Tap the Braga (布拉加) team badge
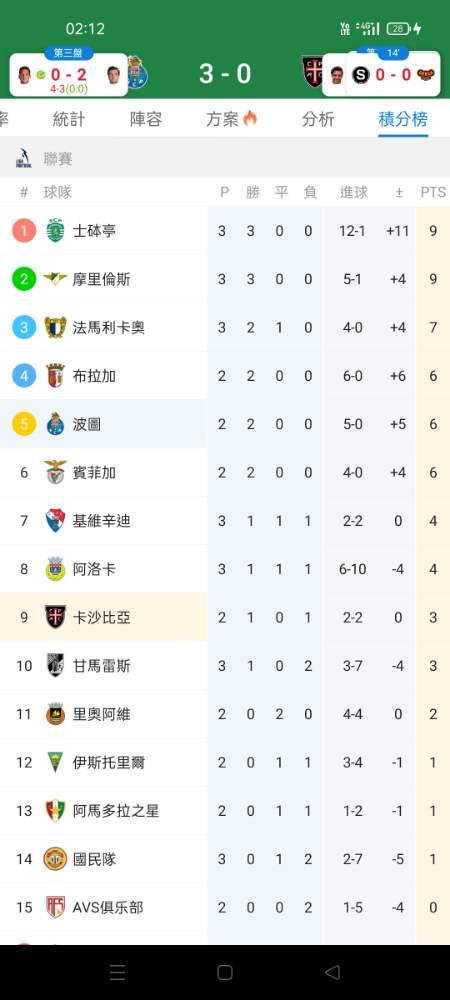The width and height of the screenshot is (450, 1000). tap(55, 376)
